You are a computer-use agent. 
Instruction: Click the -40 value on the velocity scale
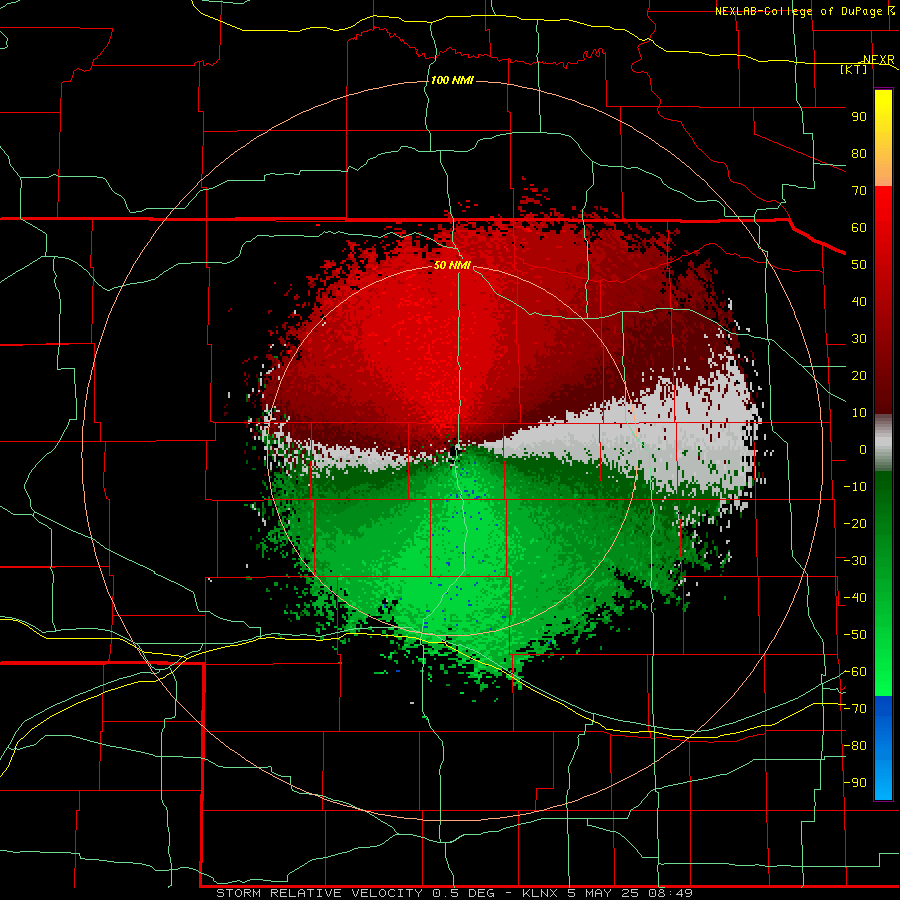855,598
